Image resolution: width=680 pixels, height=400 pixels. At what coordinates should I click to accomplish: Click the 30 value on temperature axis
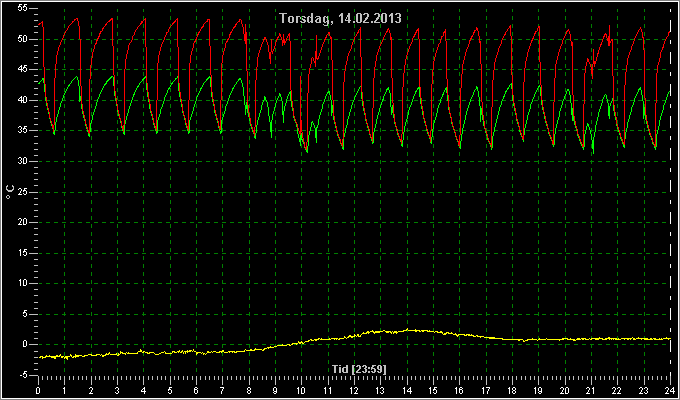click(23, 161)
